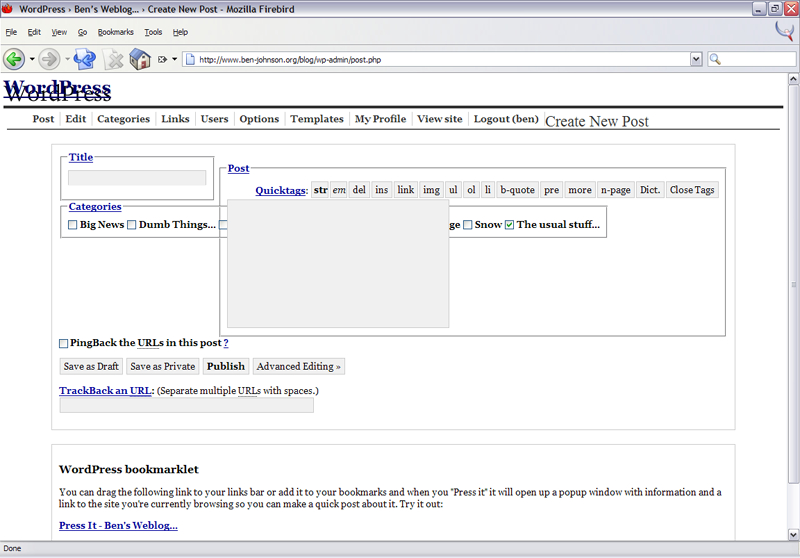The width and height of the screenshot is (800, 558).
Task: Open Advanced Editing »
Action: pyautogui.click(x=298, y=366)
